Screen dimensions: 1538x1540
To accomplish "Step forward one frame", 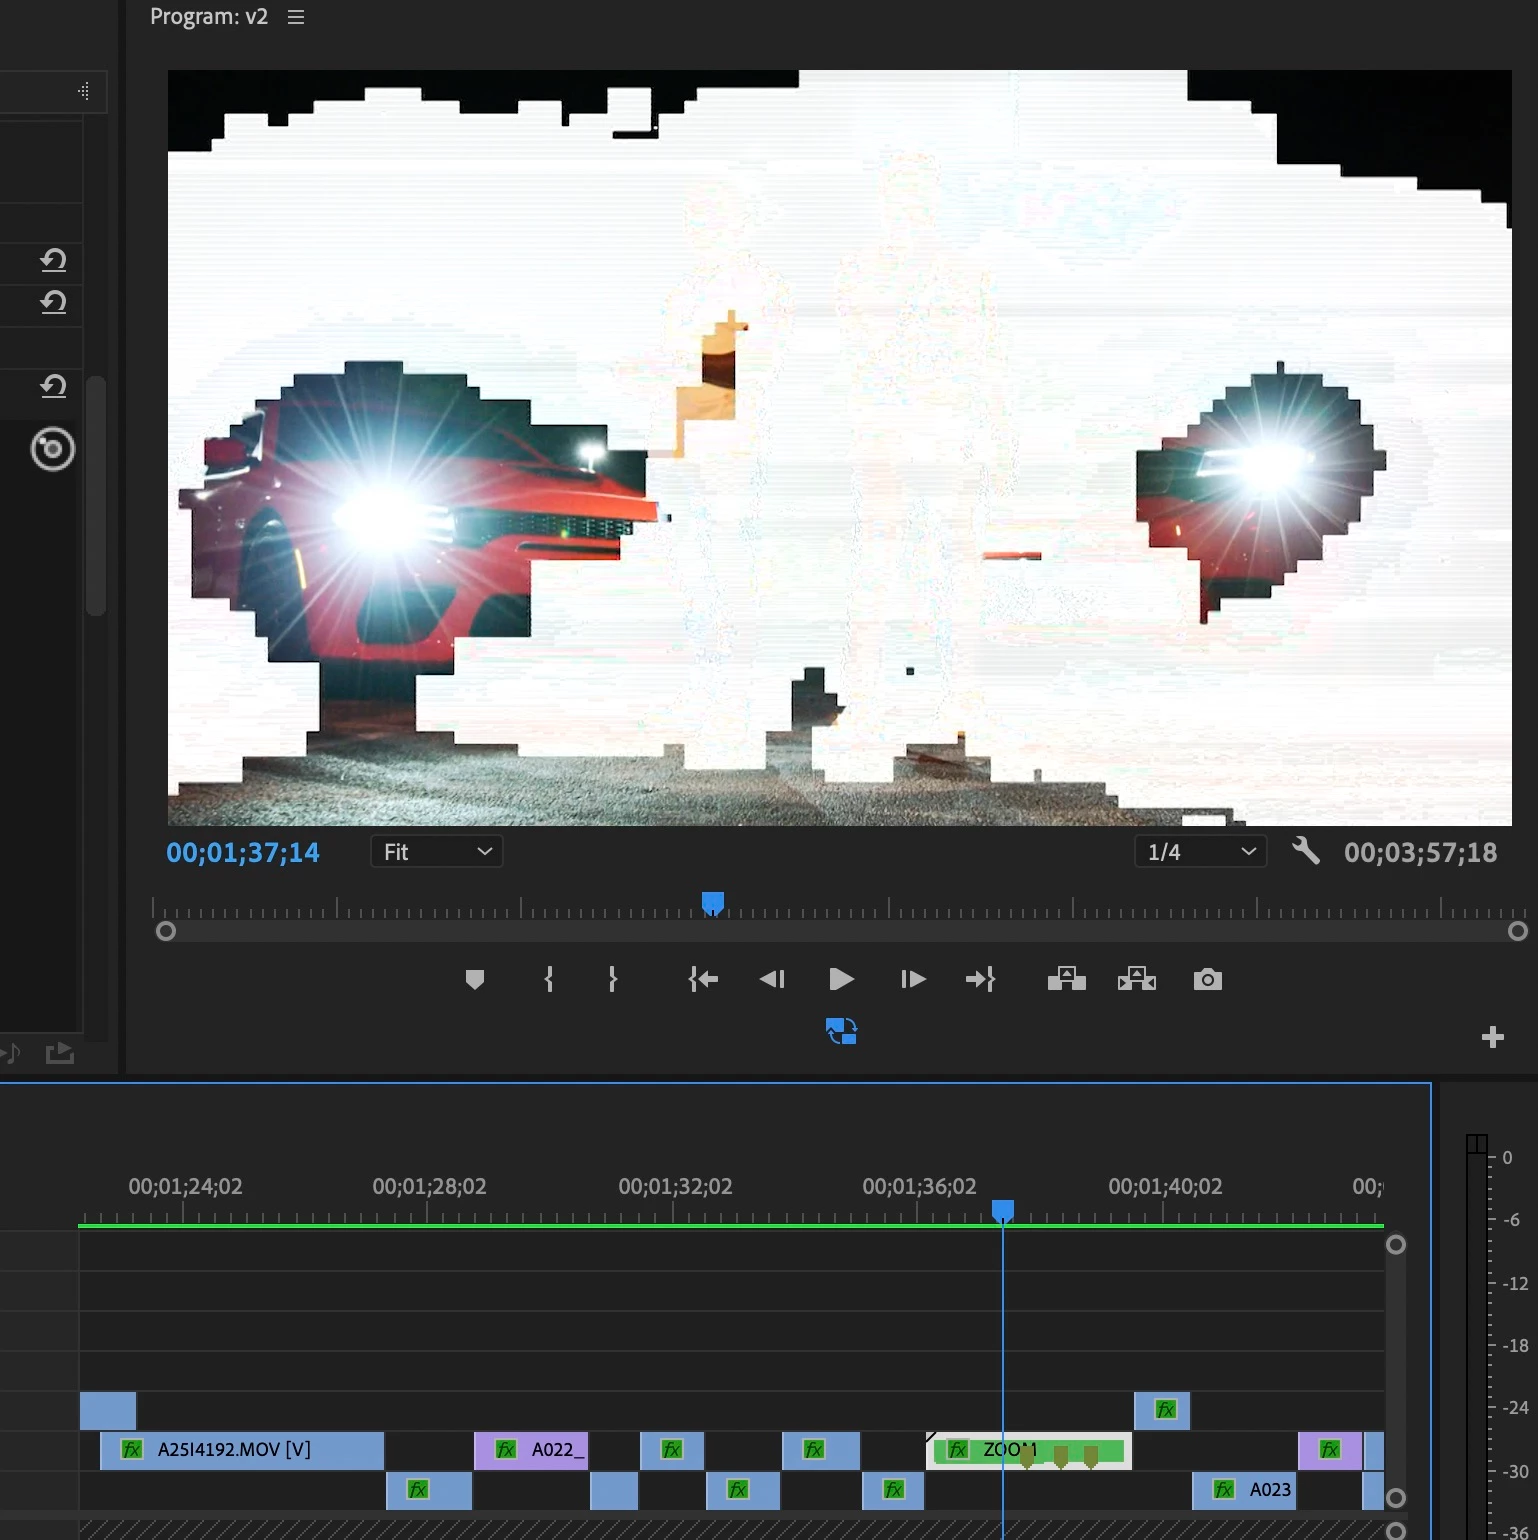I will pyautogui.click(x=912, y=979).
